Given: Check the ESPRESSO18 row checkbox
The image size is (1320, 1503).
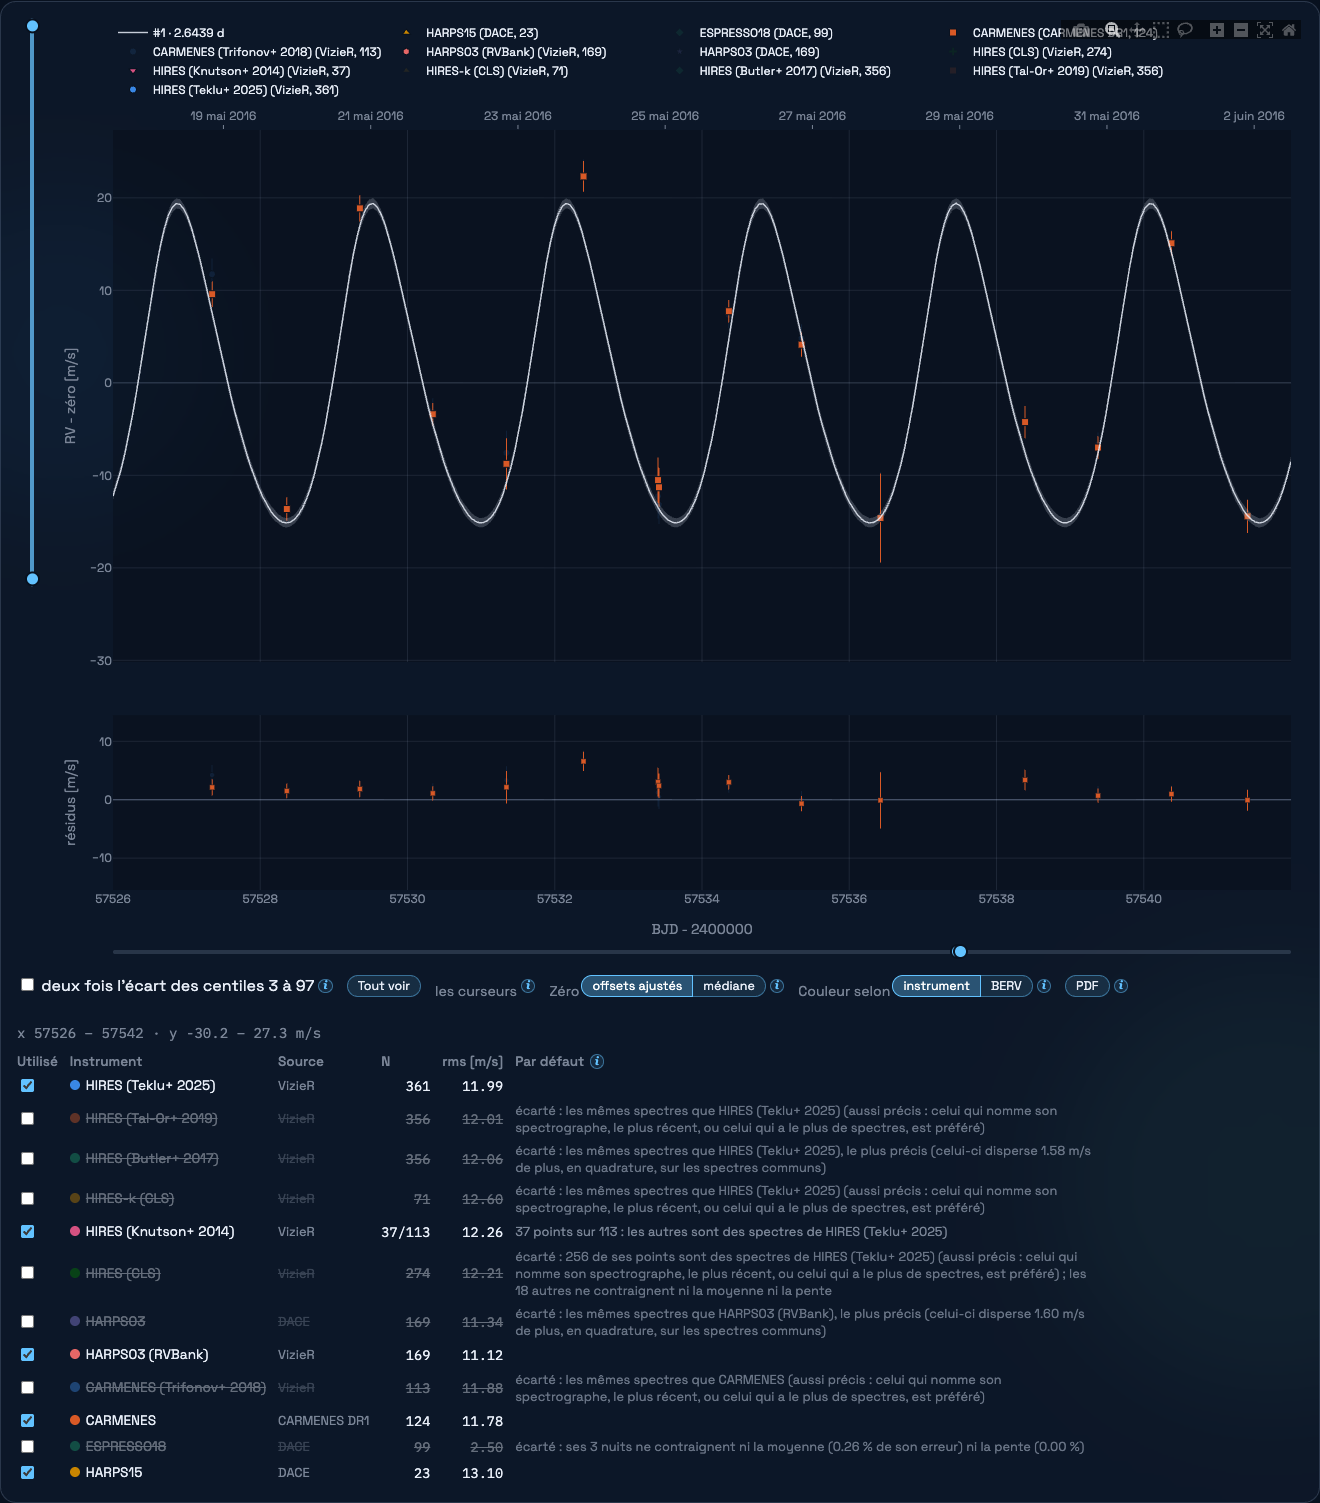Looking at the screenshot, I should coord(27,1447).
